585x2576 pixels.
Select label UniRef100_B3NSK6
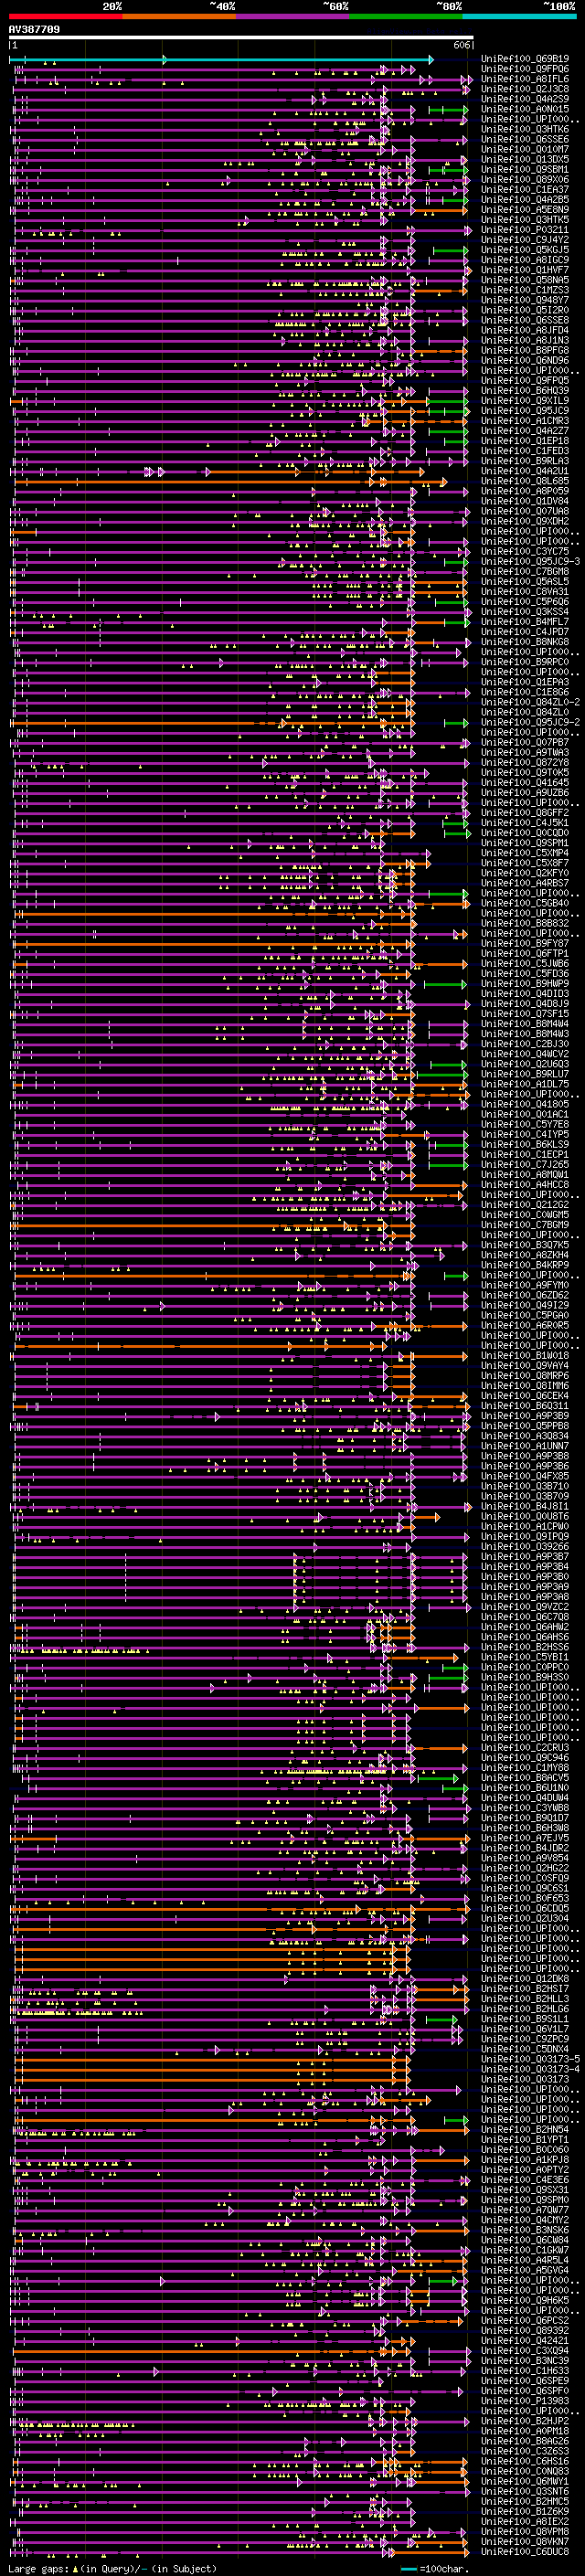coord(525,2230)
